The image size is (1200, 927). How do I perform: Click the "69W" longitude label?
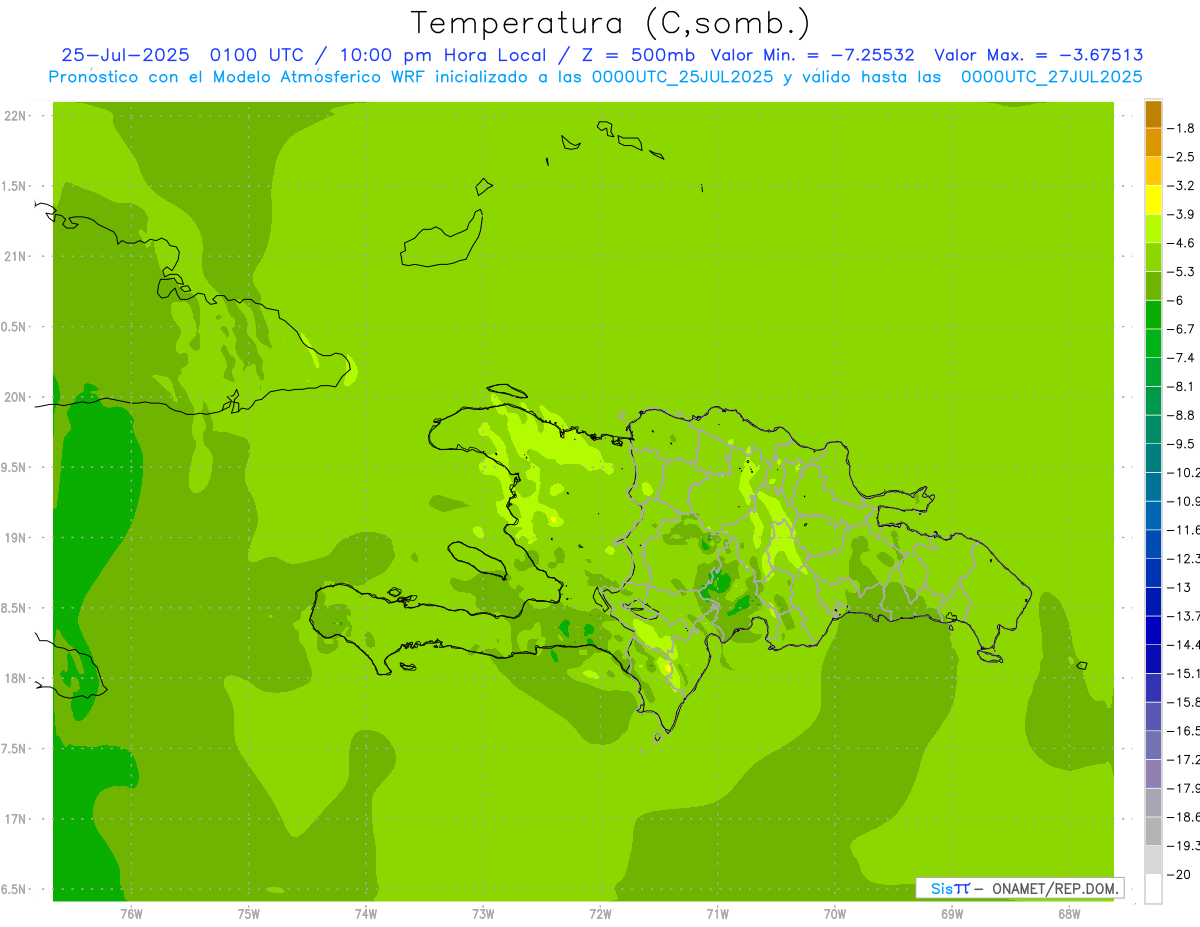coord(952,914)
